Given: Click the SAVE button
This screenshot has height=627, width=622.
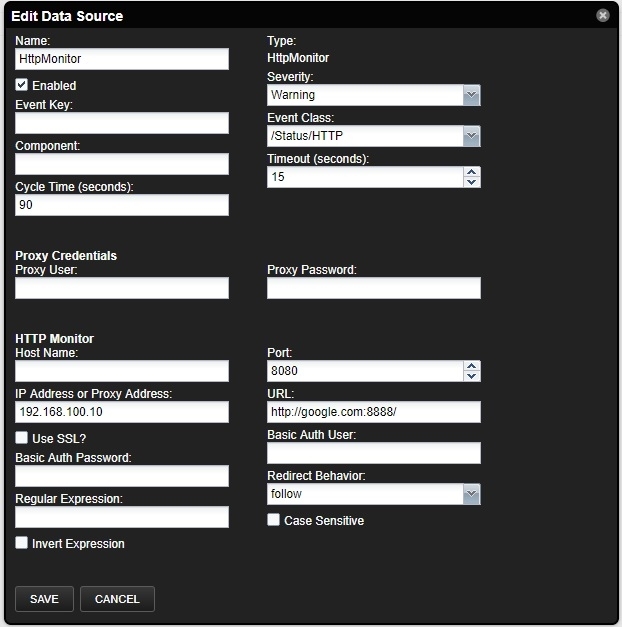Looking at the screenshot, I should point(44,599).
